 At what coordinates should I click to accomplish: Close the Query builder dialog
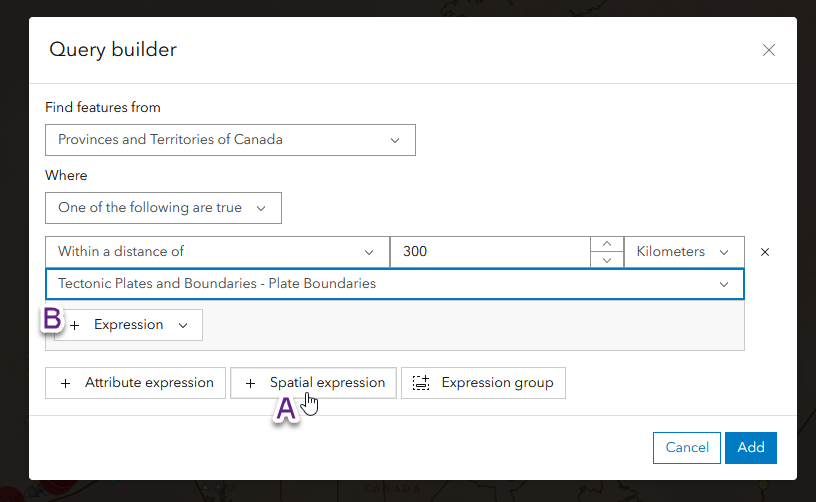[768, 50]
